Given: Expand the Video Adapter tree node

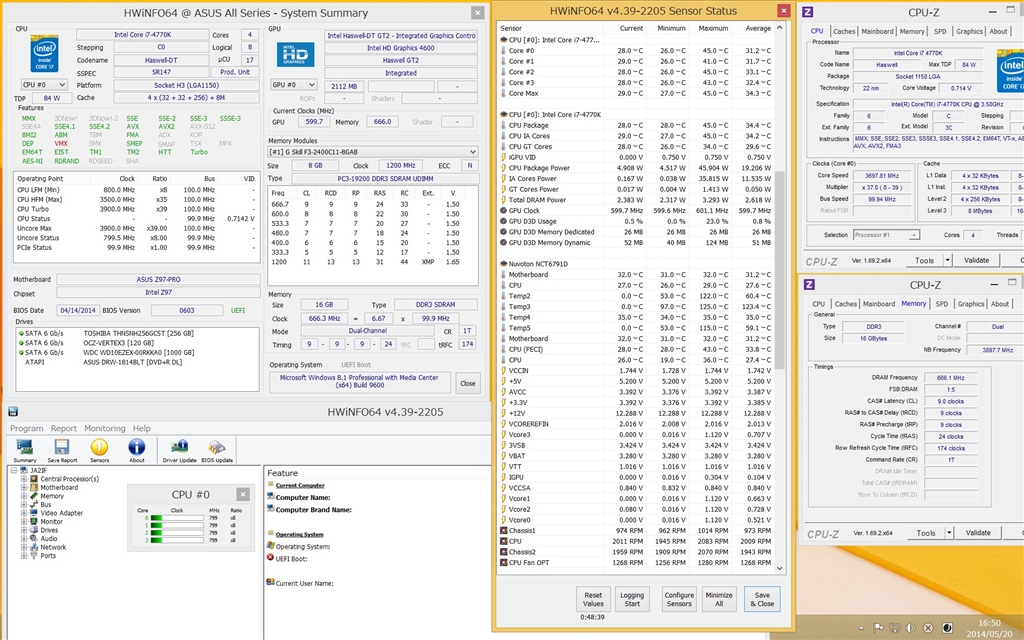Looking at the screenshot, I should coord(23,513).
